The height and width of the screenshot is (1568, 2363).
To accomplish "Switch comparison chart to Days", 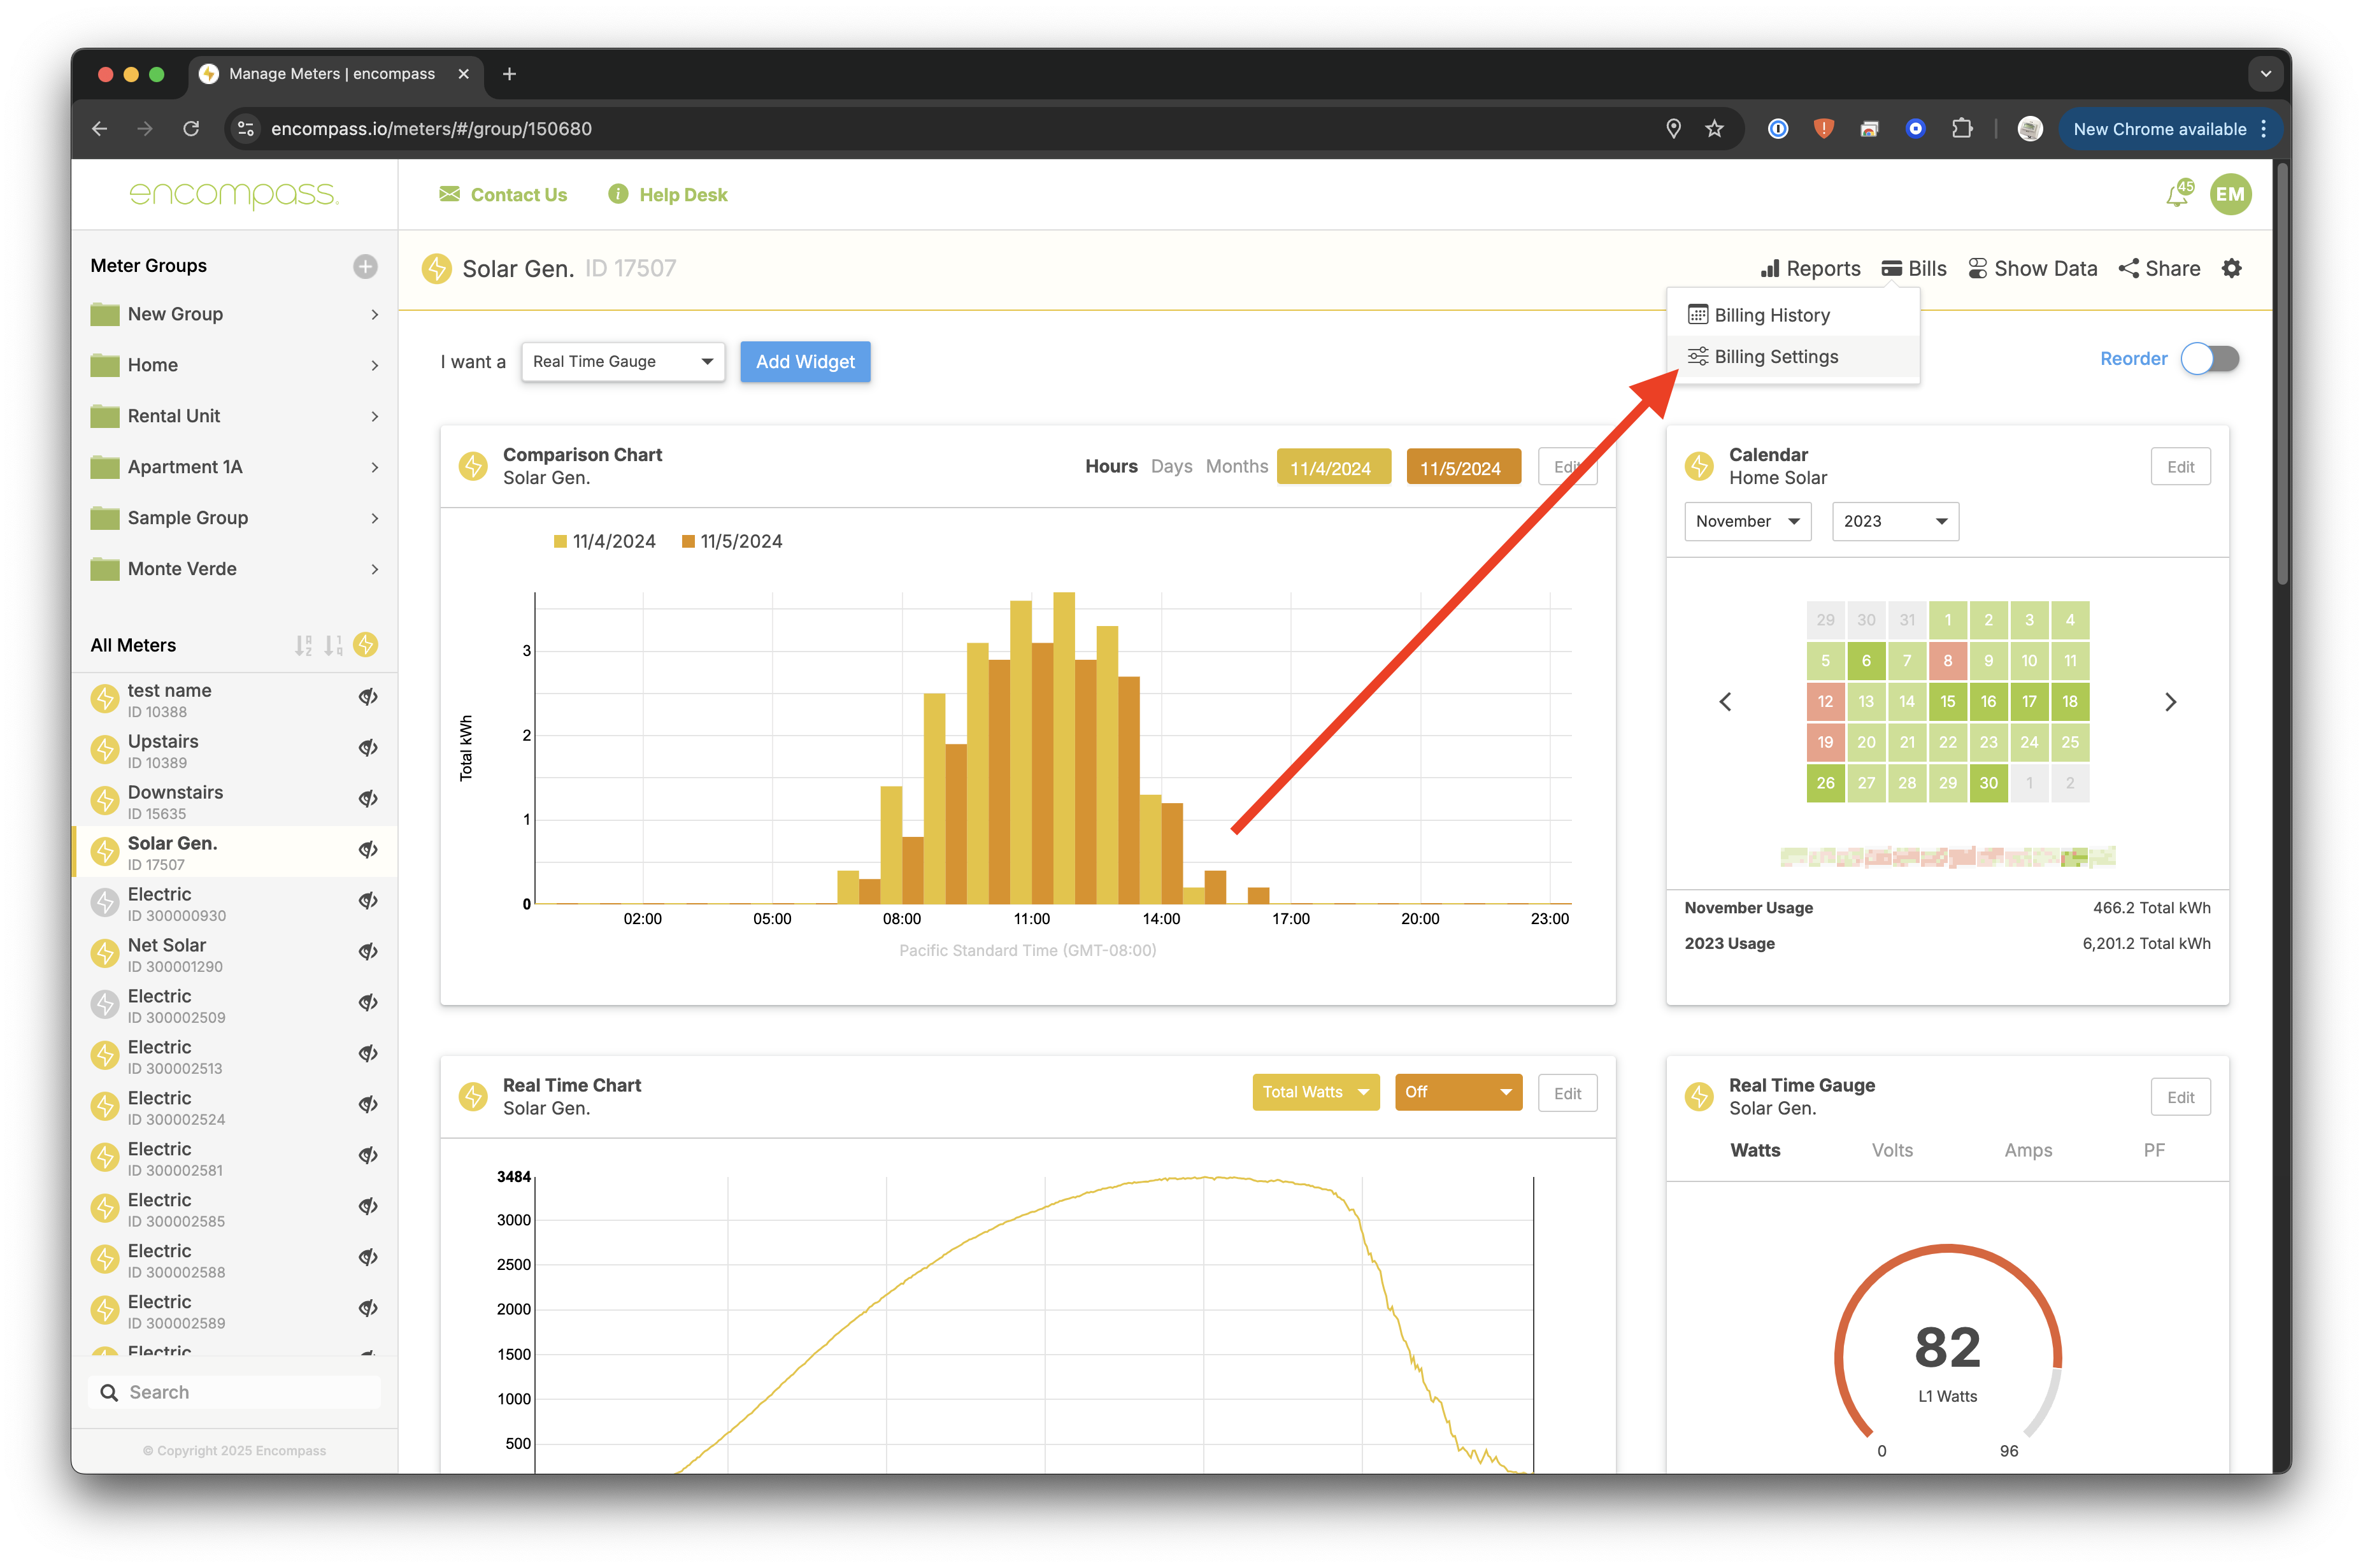I will coord(1171,467).
